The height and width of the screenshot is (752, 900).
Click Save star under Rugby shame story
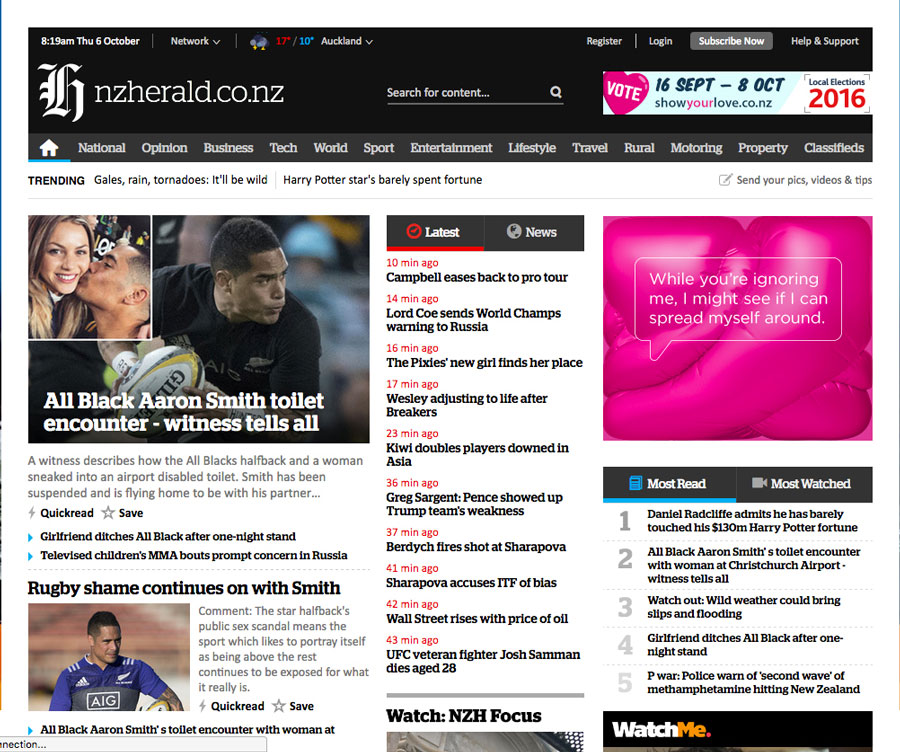click(x=278, y=706)
